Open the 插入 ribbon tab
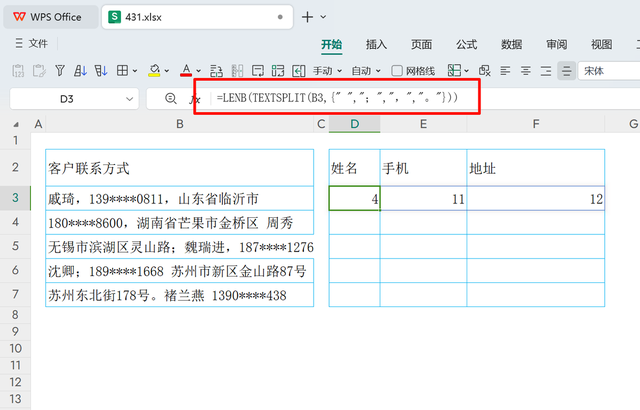640x410 pixels. 376,44
